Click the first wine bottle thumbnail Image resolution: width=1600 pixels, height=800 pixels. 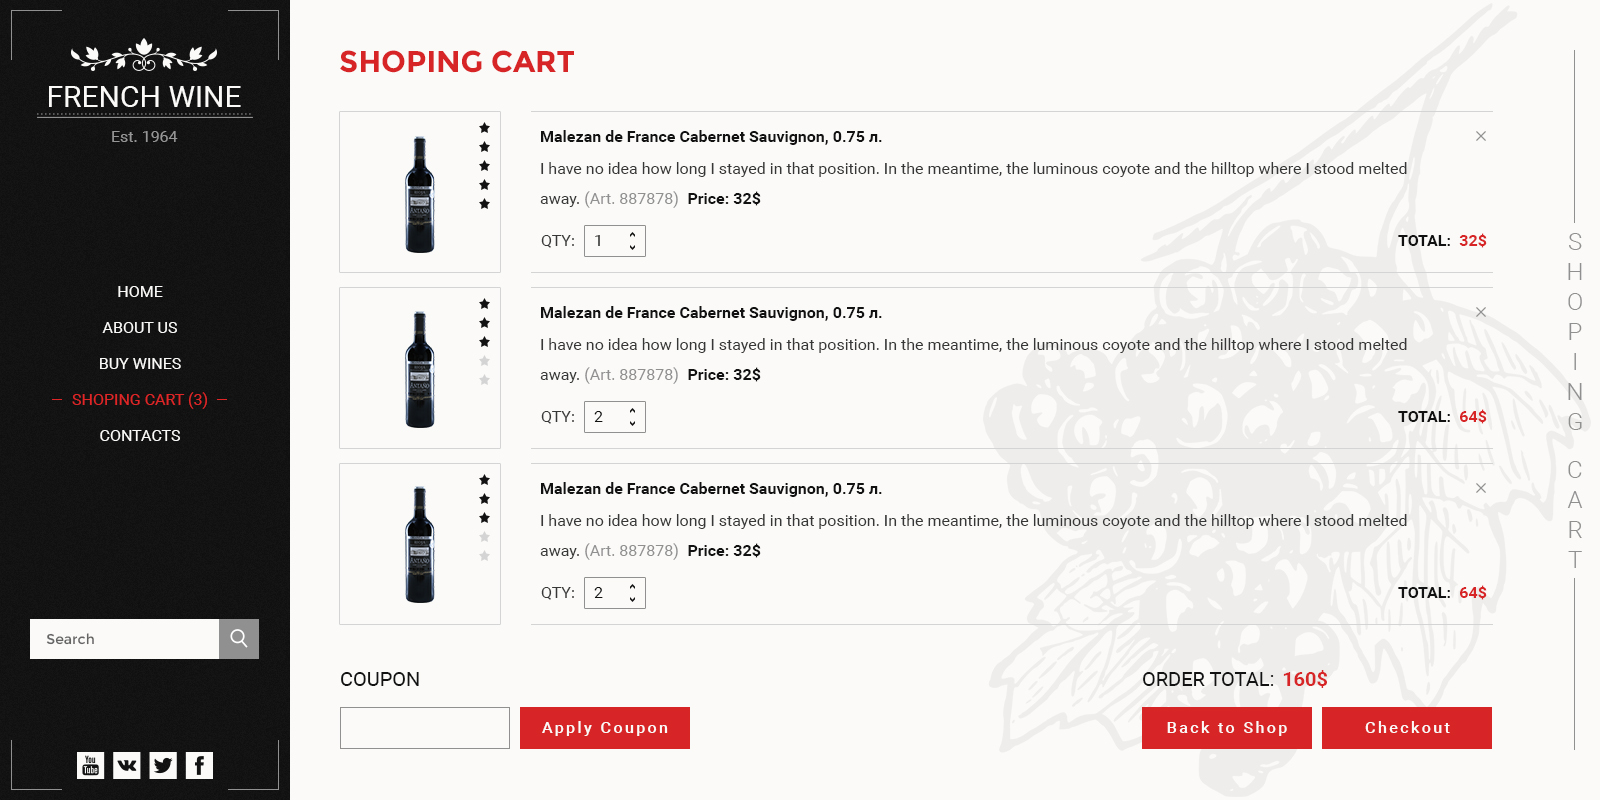point(420,193)
